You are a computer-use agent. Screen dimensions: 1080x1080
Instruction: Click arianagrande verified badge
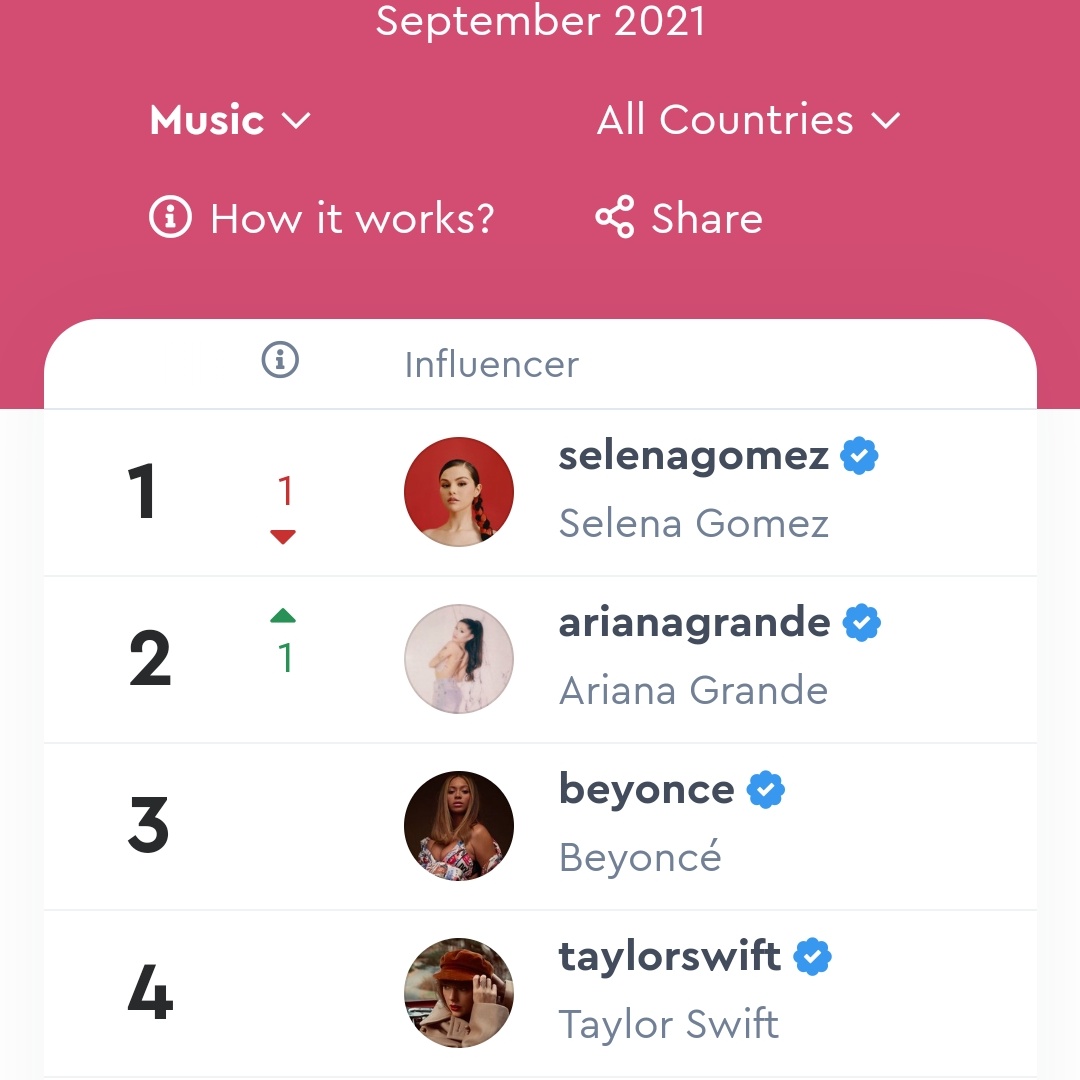(861, 623)
